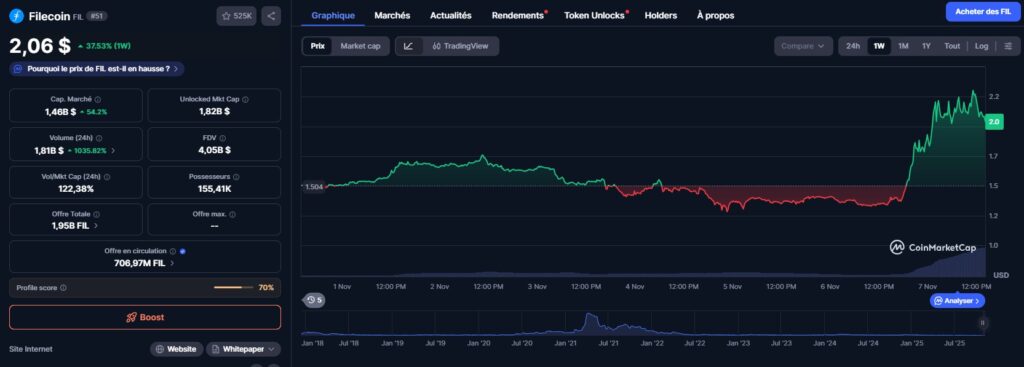Open the share icon button
The image size is (1024, 367).
271,16
